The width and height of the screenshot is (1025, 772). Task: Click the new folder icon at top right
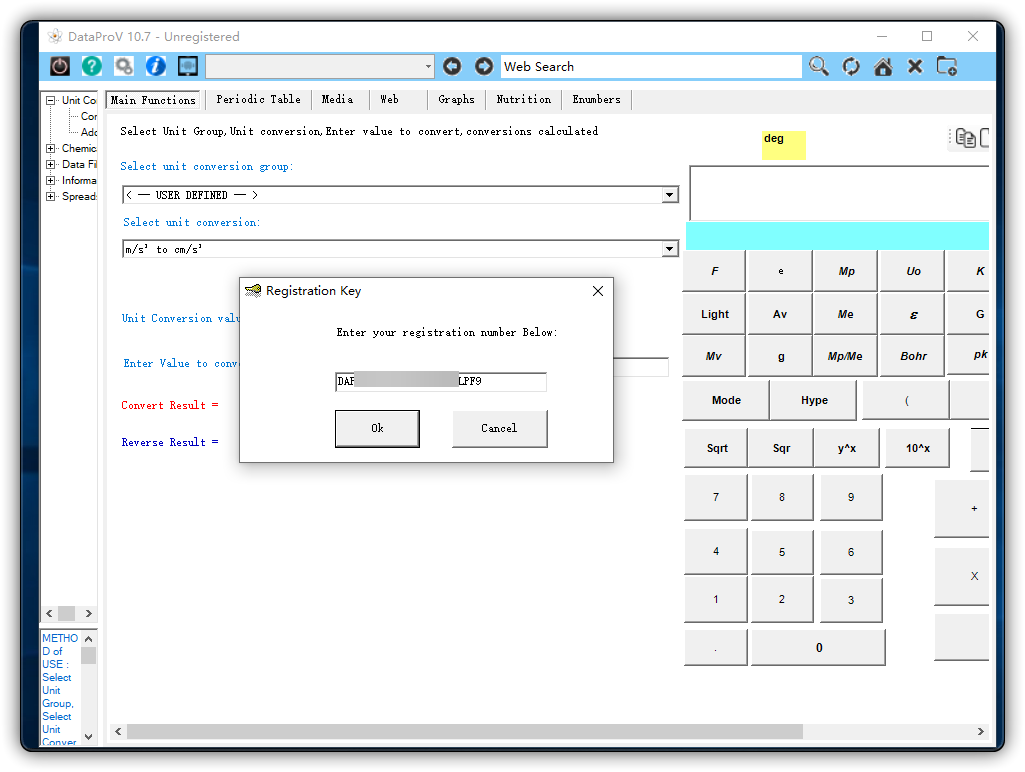point(946,66)
